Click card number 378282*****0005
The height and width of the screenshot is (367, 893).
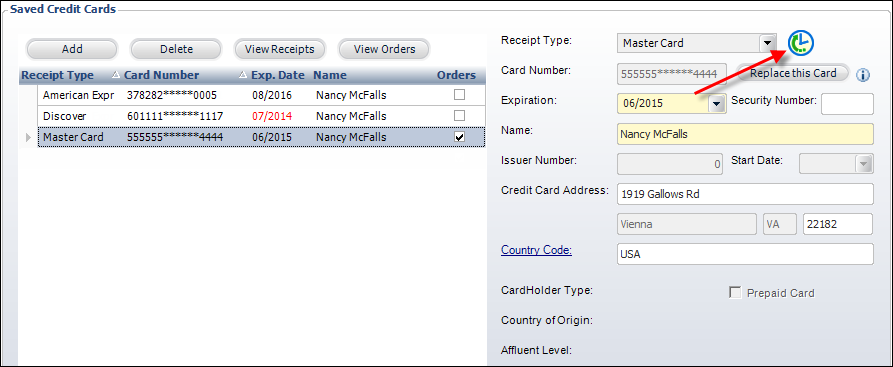(x=172, y=95)
